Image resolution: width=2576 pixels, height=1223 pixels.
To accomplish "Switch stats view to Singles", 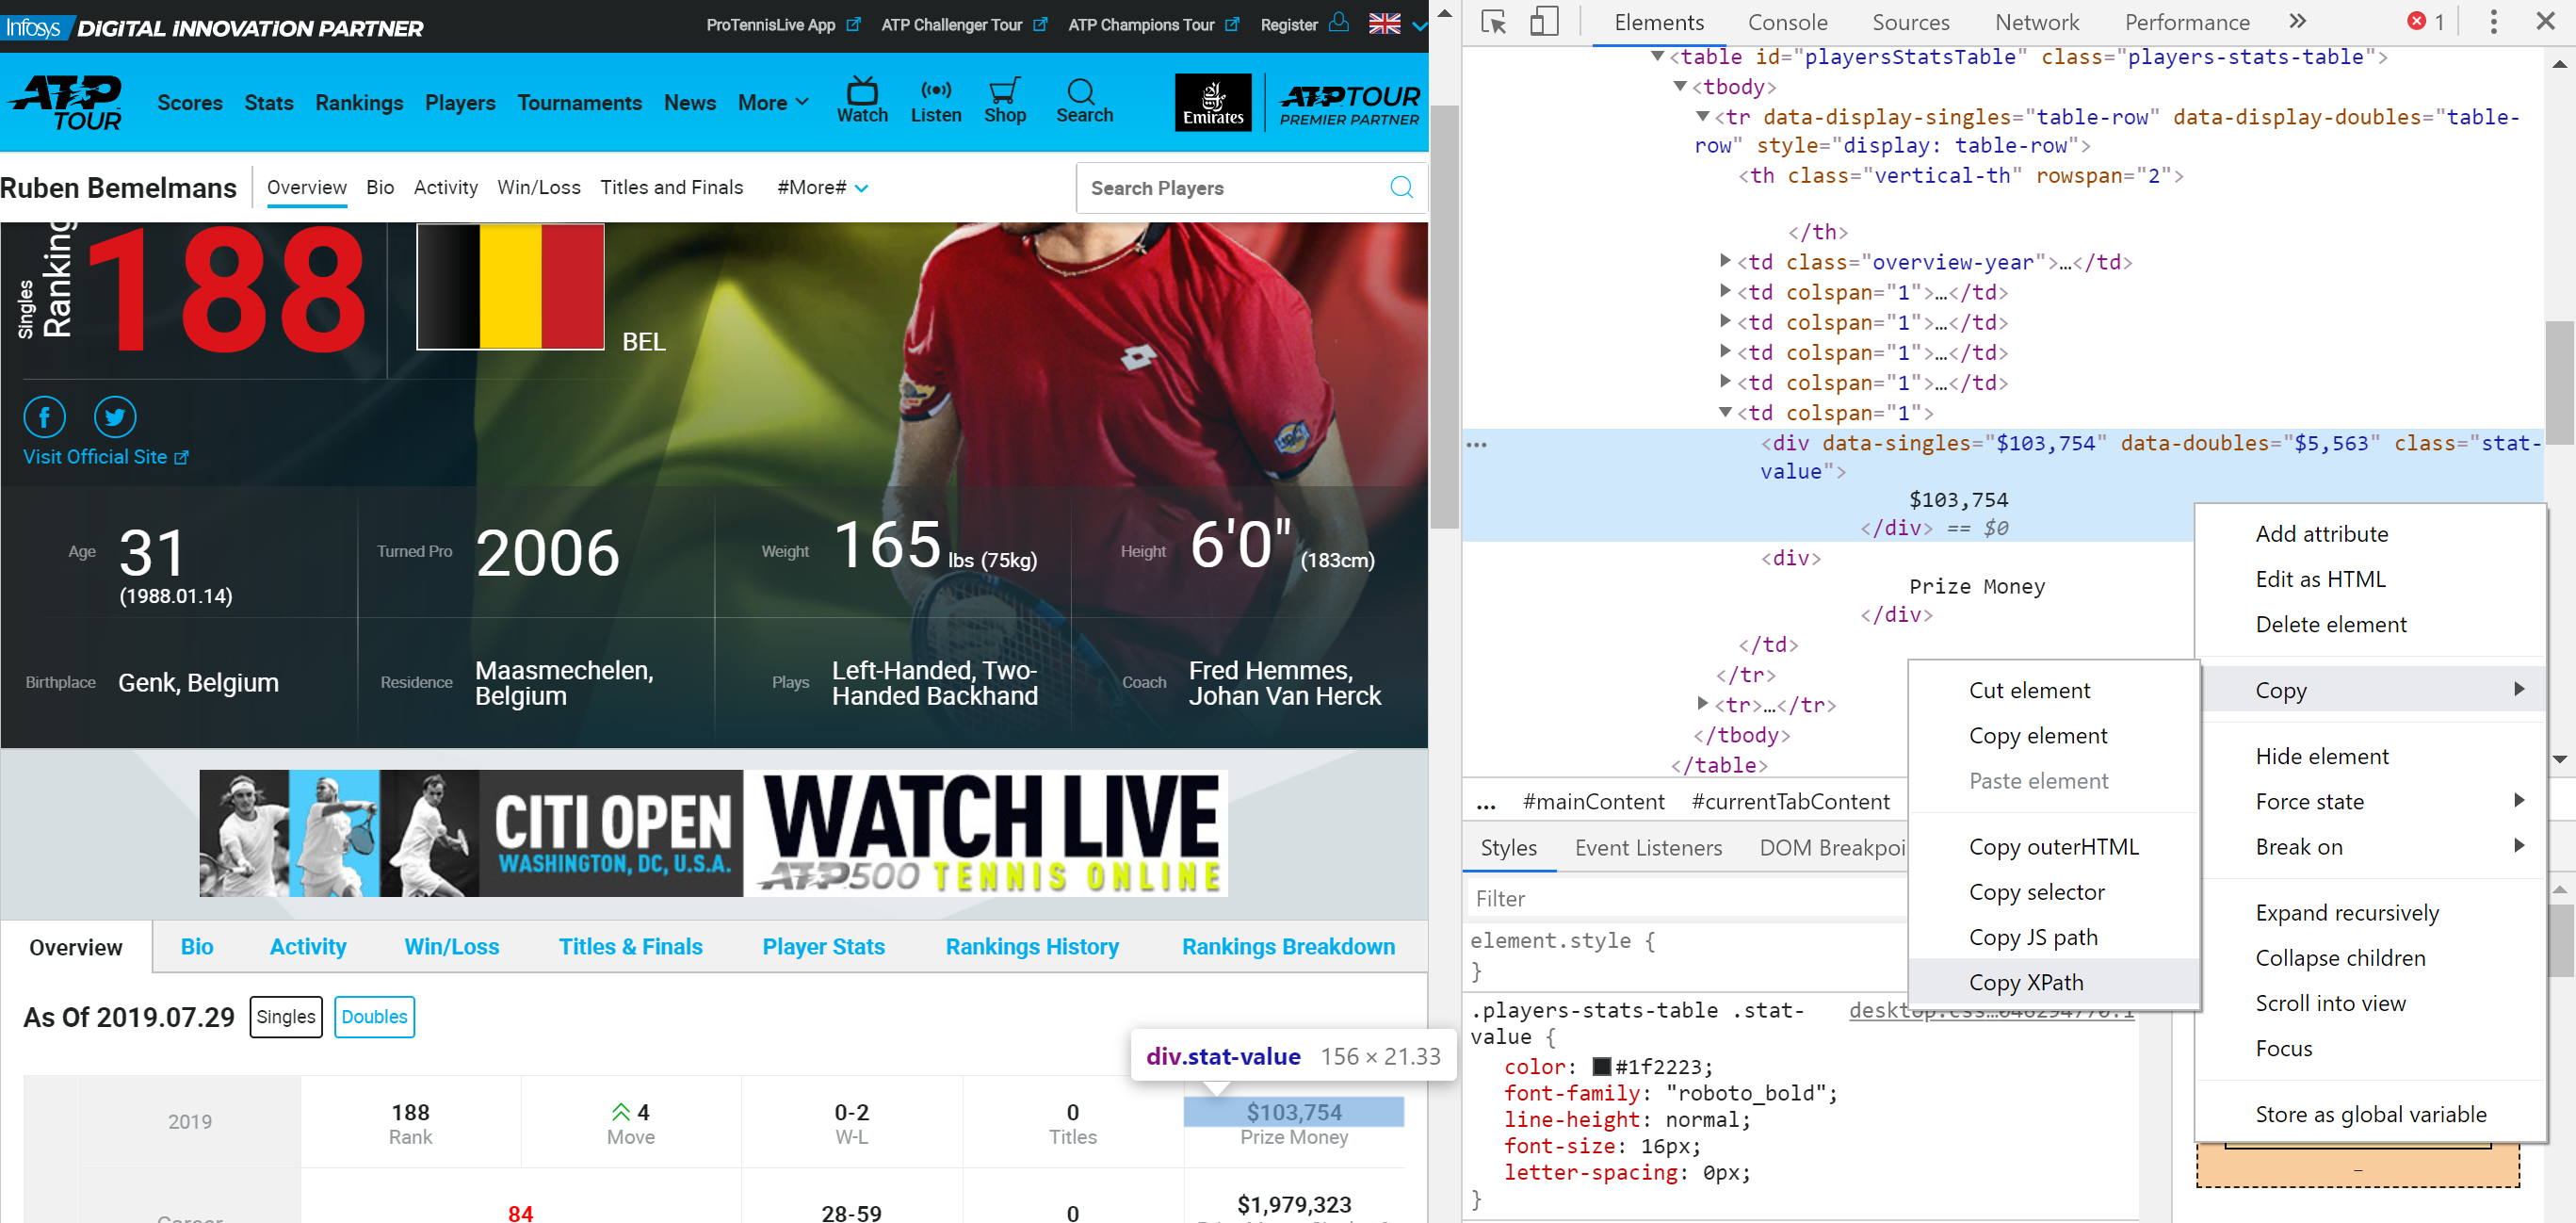I will [x=286, y=1017].
